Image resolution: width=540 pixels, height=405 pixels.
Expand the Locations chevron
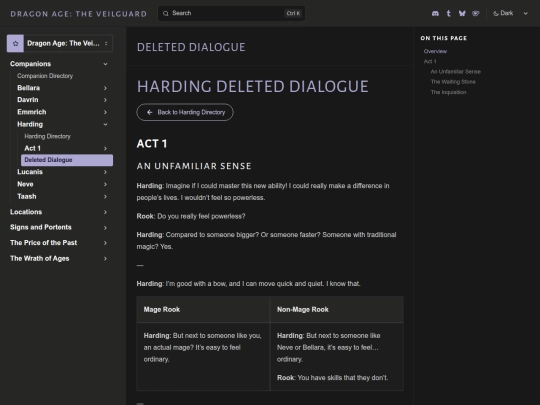coord(105,212)
